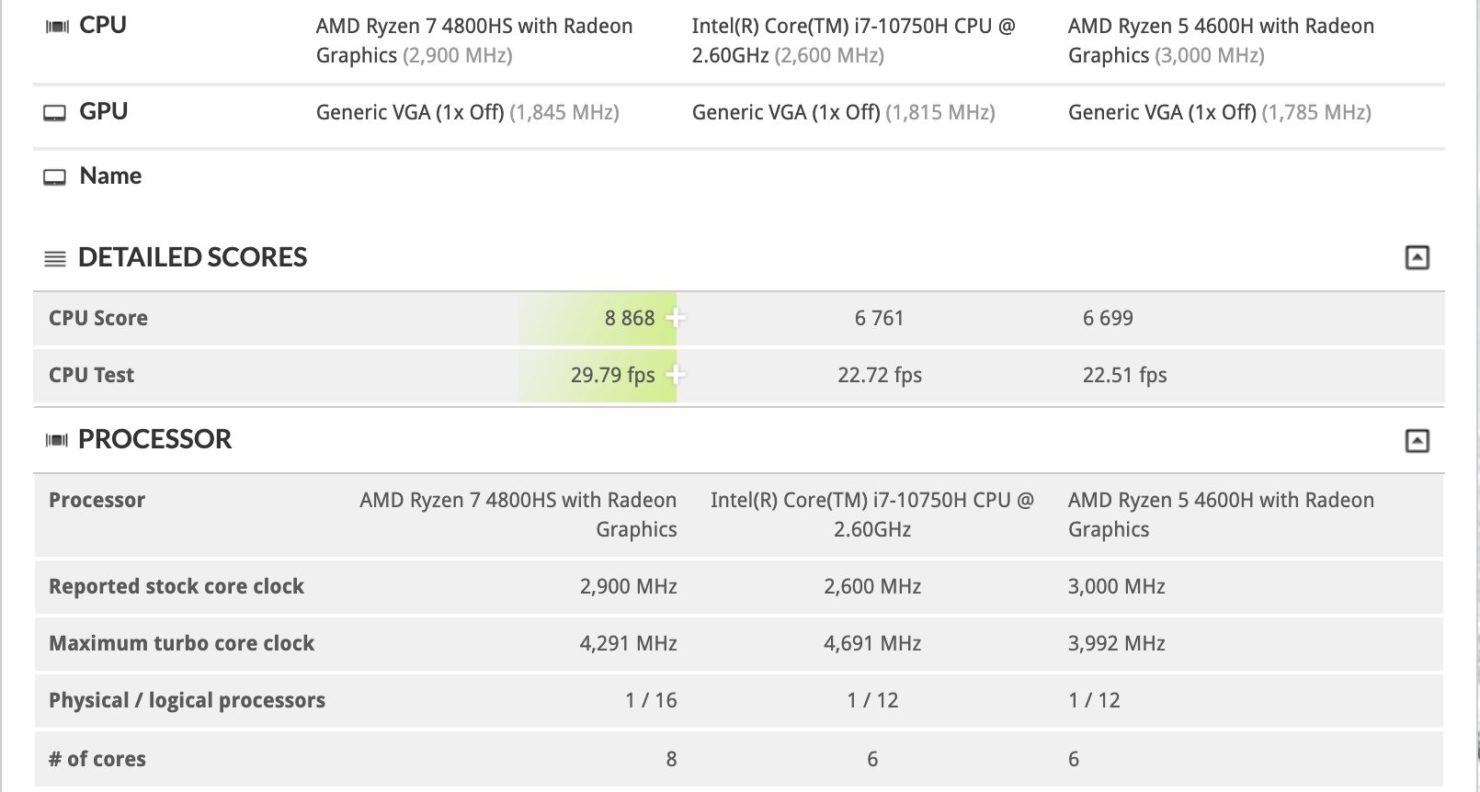Click Maximum turbo core clock label
The width and height of the screenshot is (1480, 792).
pyautogui.click(x=181, y=643)
